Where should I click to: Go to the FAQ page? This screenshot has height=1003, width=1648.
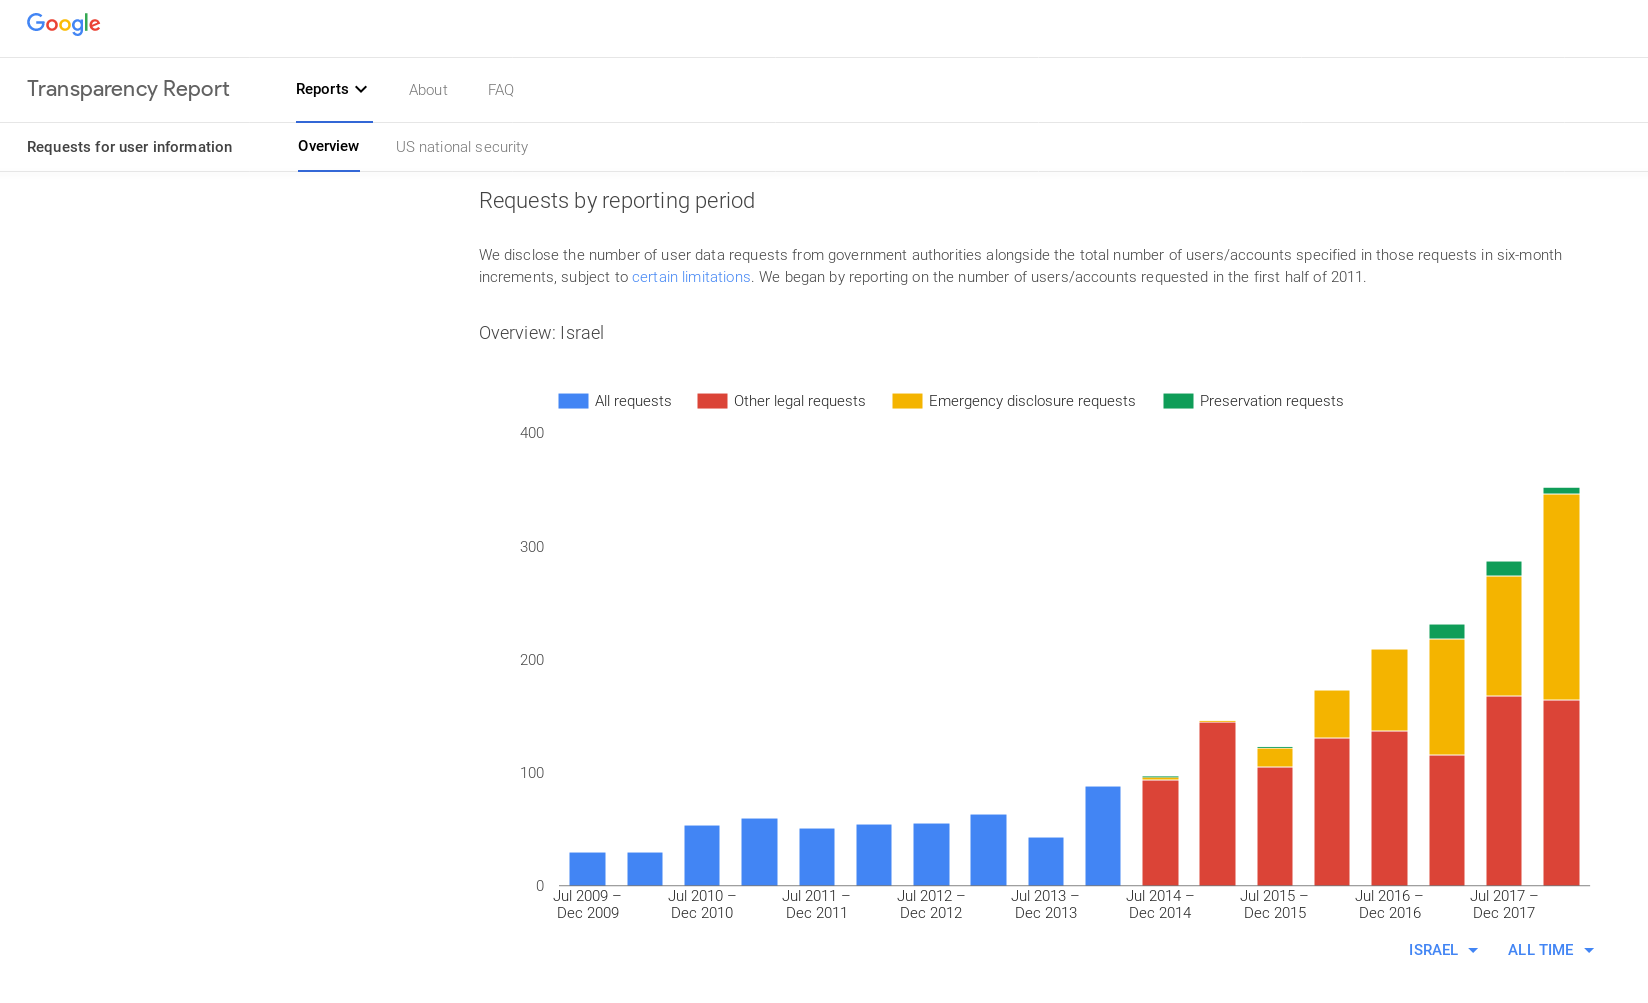[x=501, y=90]
